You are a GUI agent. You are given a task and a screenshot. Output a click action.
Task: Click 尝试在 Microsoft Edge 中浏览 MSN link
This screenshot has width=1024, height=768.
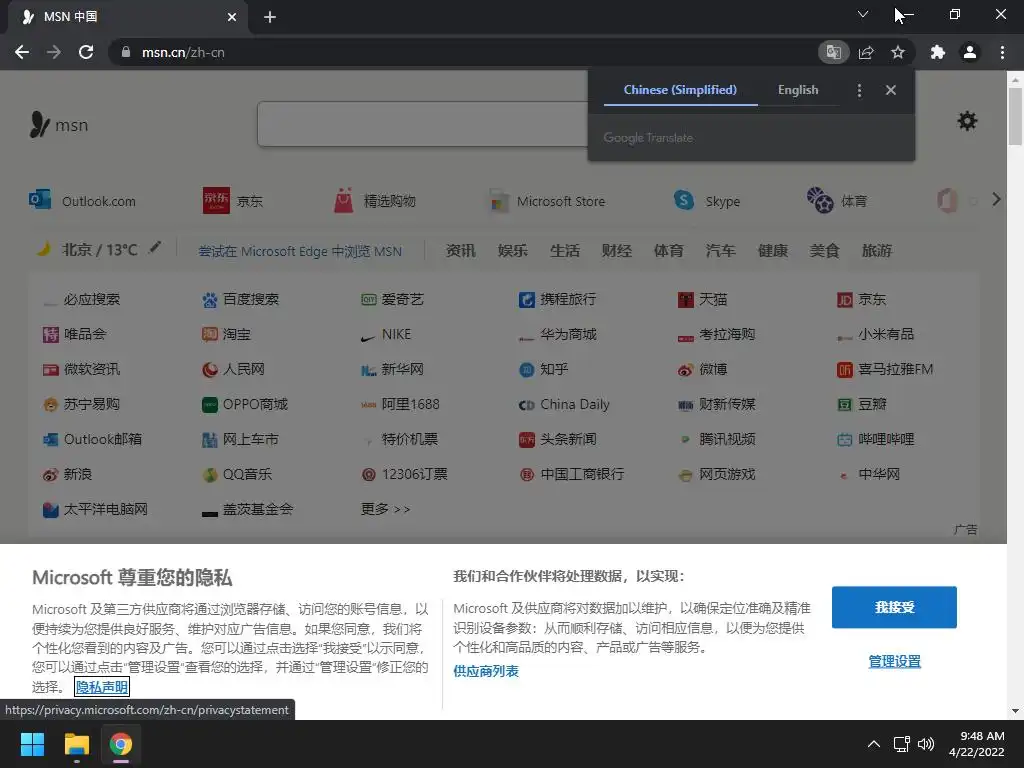point(300,251)
